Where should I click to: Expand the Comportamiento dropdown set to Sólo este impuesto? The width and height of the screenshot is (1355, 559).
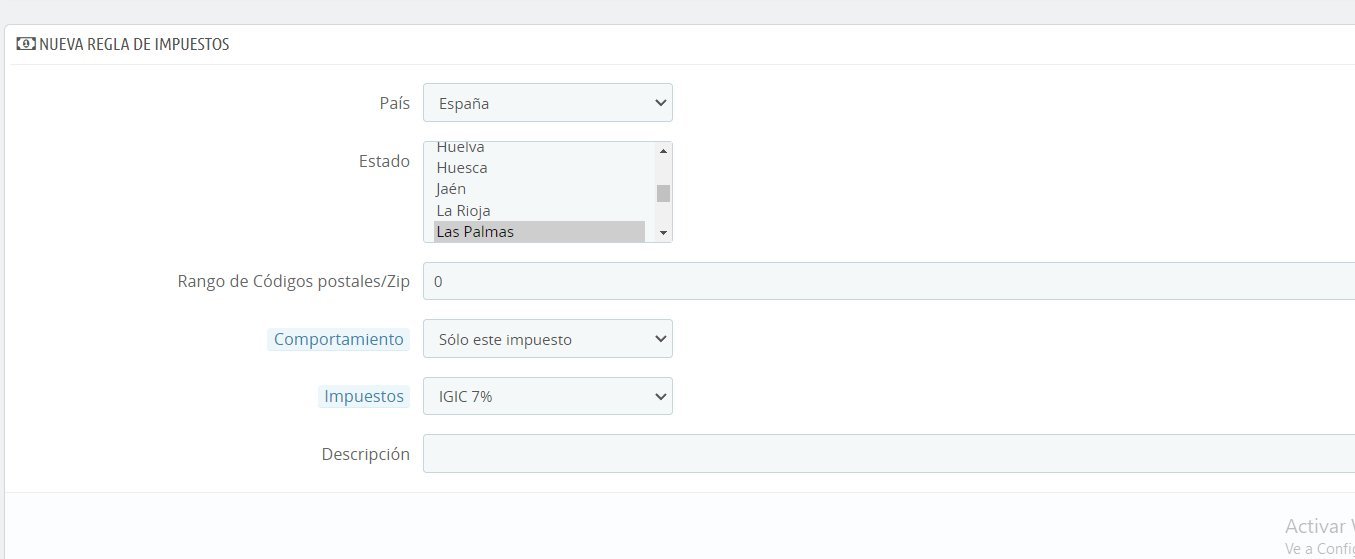point(547,339)
